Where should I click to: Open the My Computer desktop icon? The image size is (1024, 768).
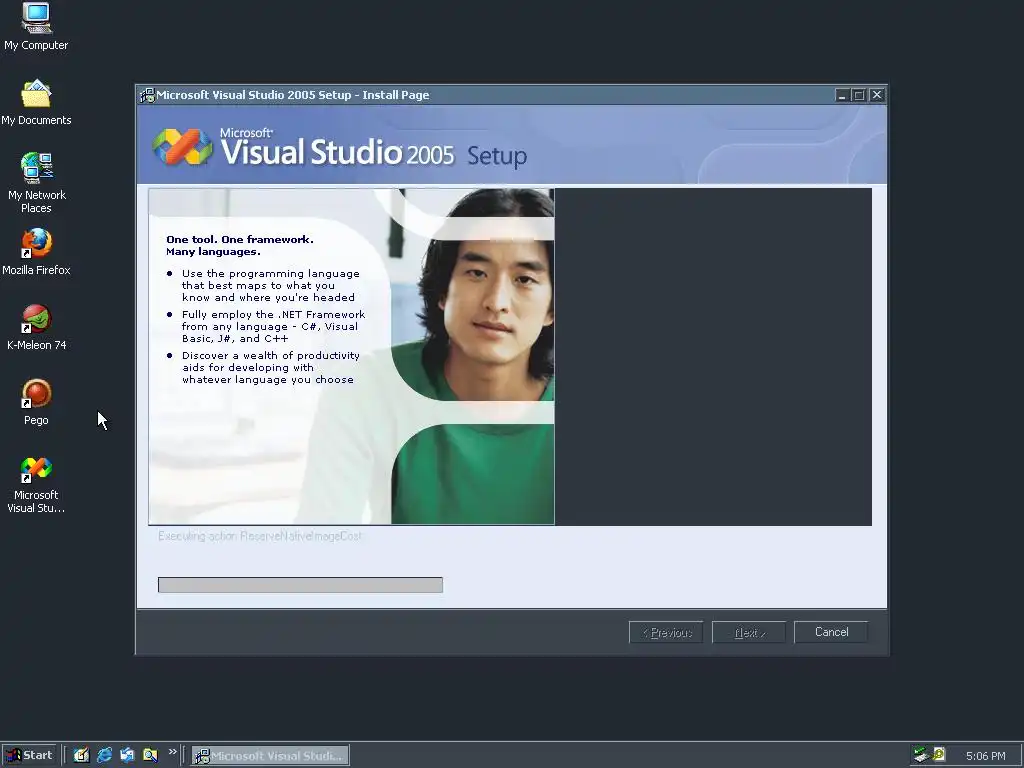tap(36, 26)
